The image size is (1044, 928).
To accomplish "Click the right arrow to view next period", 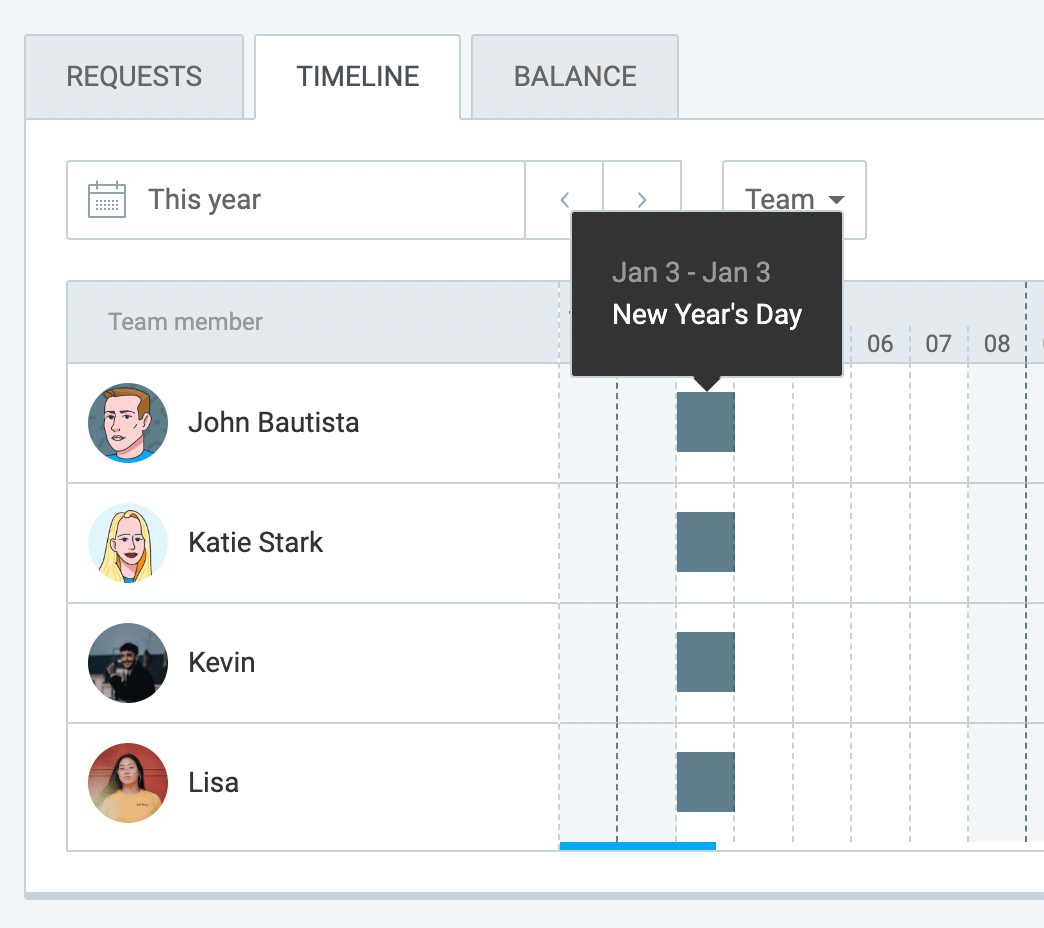I will click(x=641, y=199).
